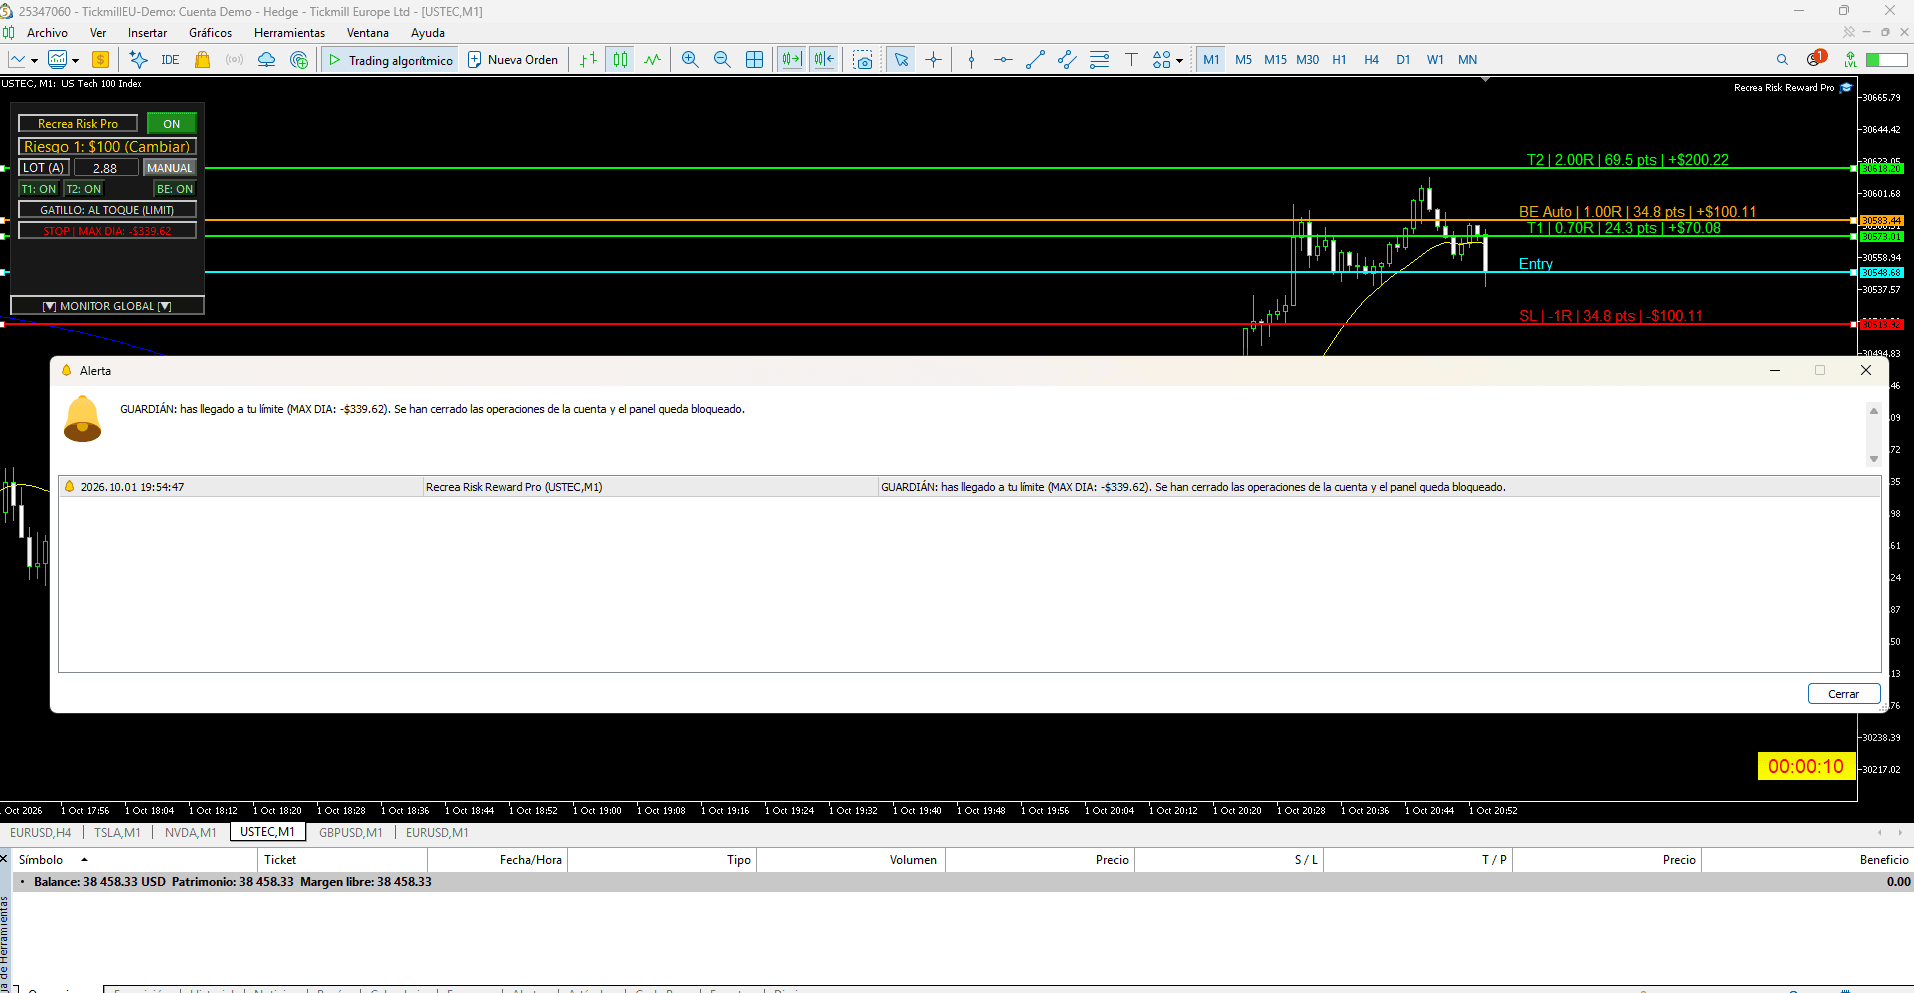Open the search magnifier in toolbar
Viewport: 1914px width, 993px height.
click(x=1782, y=60)
